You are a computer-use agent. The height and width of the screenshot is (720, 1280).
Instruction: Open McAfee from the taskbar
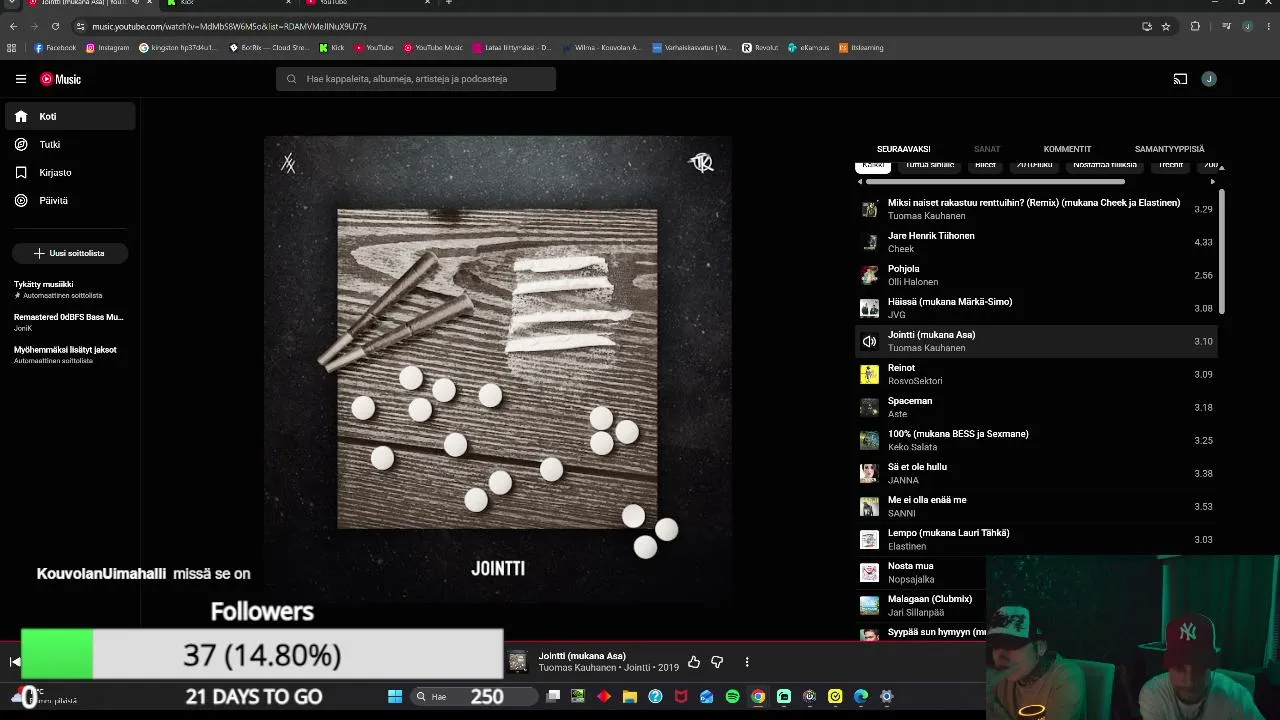pyautogui.click(x=681, y=696)
